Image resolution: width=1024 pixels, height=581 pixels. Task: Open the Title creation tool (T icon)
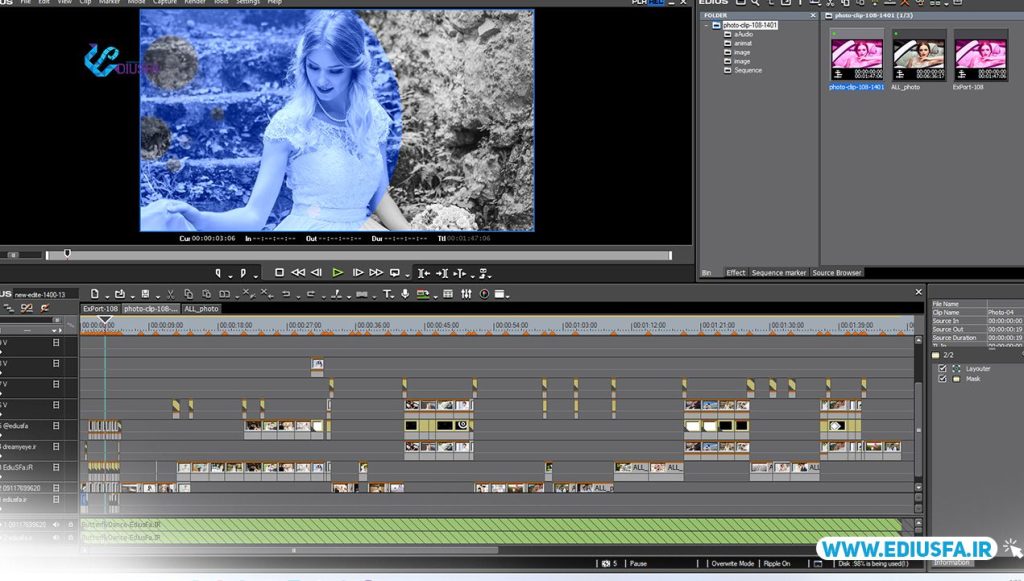(x=387, y=294)
